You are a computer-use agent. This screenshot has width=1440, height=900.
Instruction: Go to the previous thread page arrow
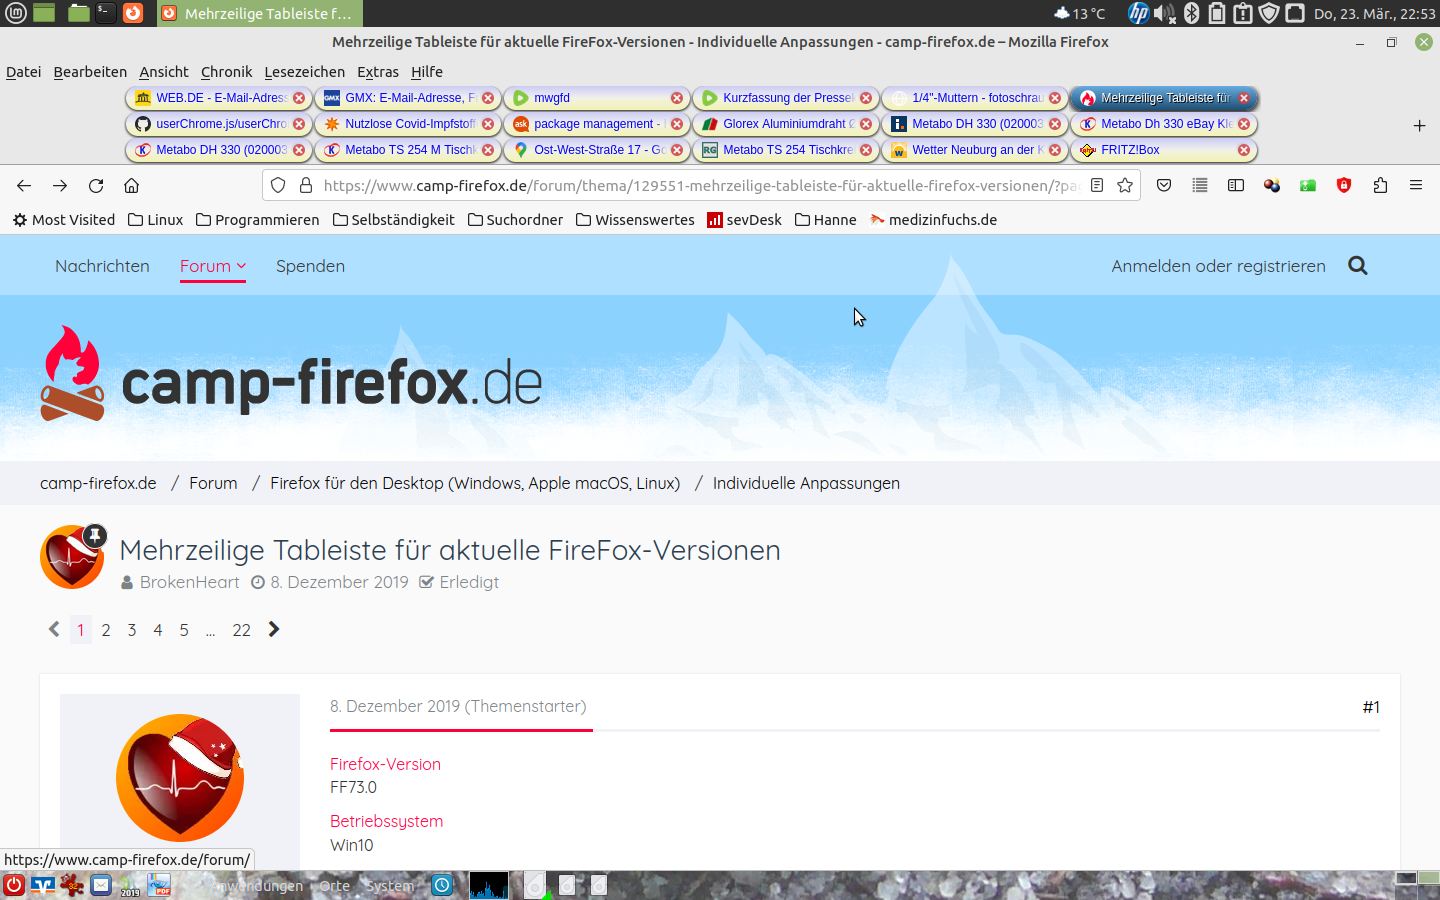[x=54, y=629]
